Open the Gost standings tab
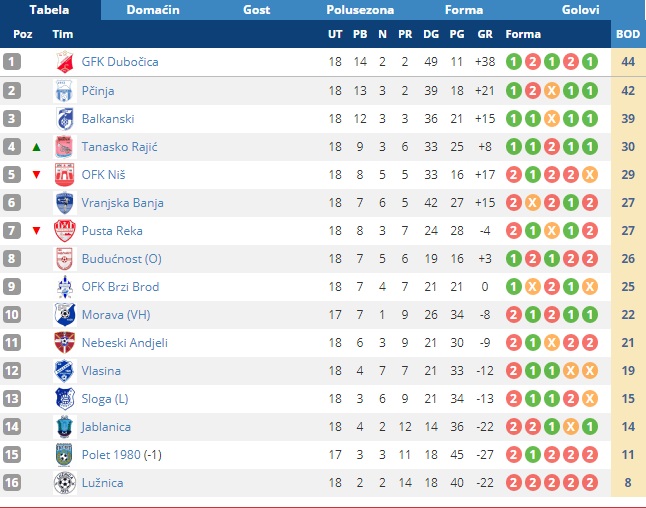This screenshot has height=508, width=646. pyautogui.click(x=256, y=10)
